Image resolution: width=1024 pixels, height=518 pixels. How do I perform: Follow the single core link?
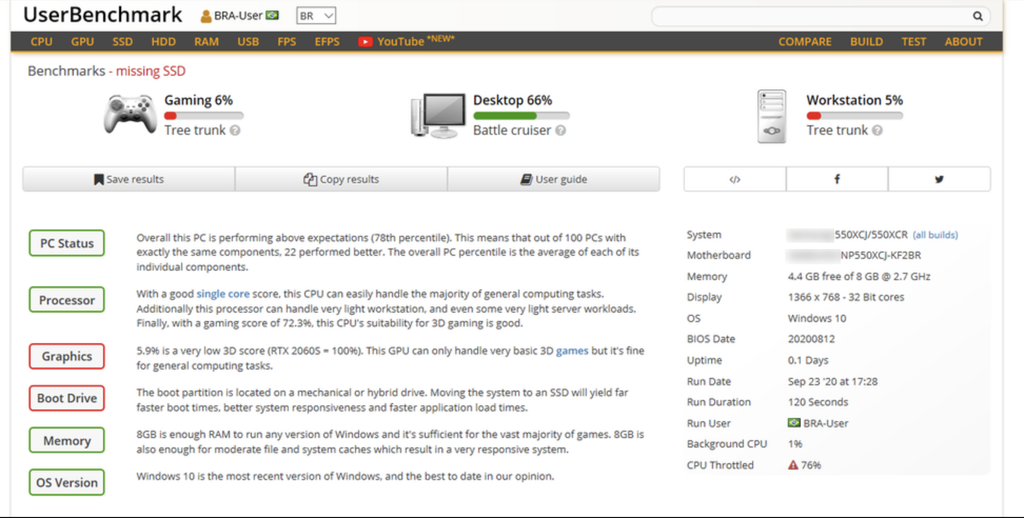coord(223,294)
